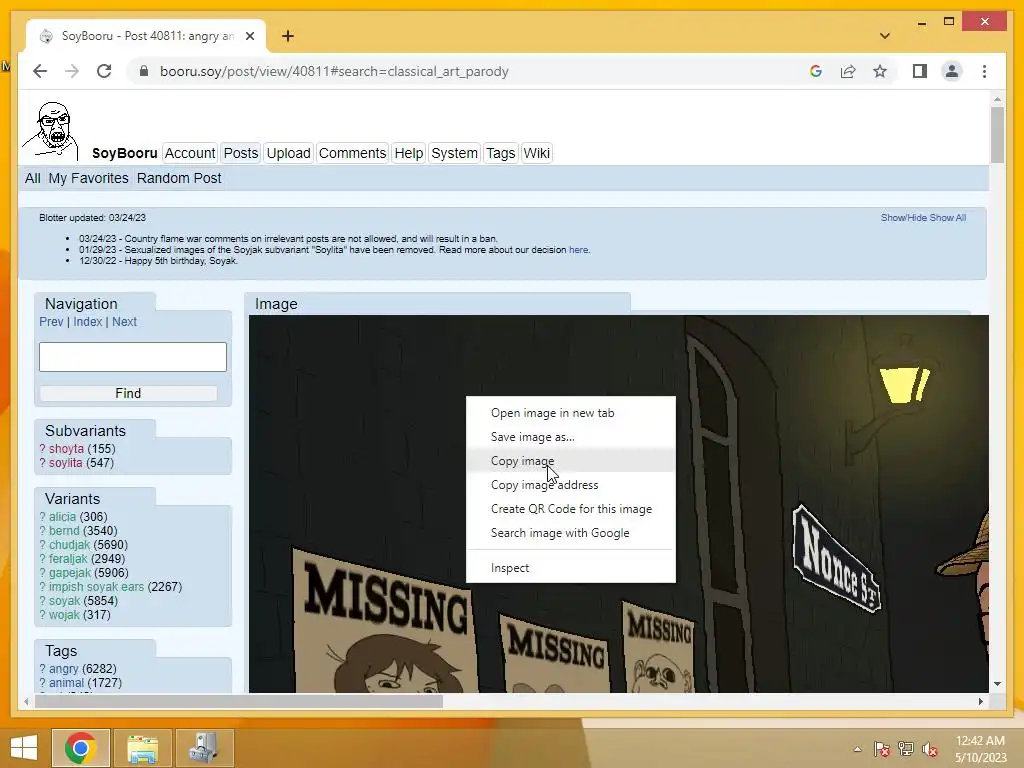
Task: Open the angry tag
Action: click(63, 669)
